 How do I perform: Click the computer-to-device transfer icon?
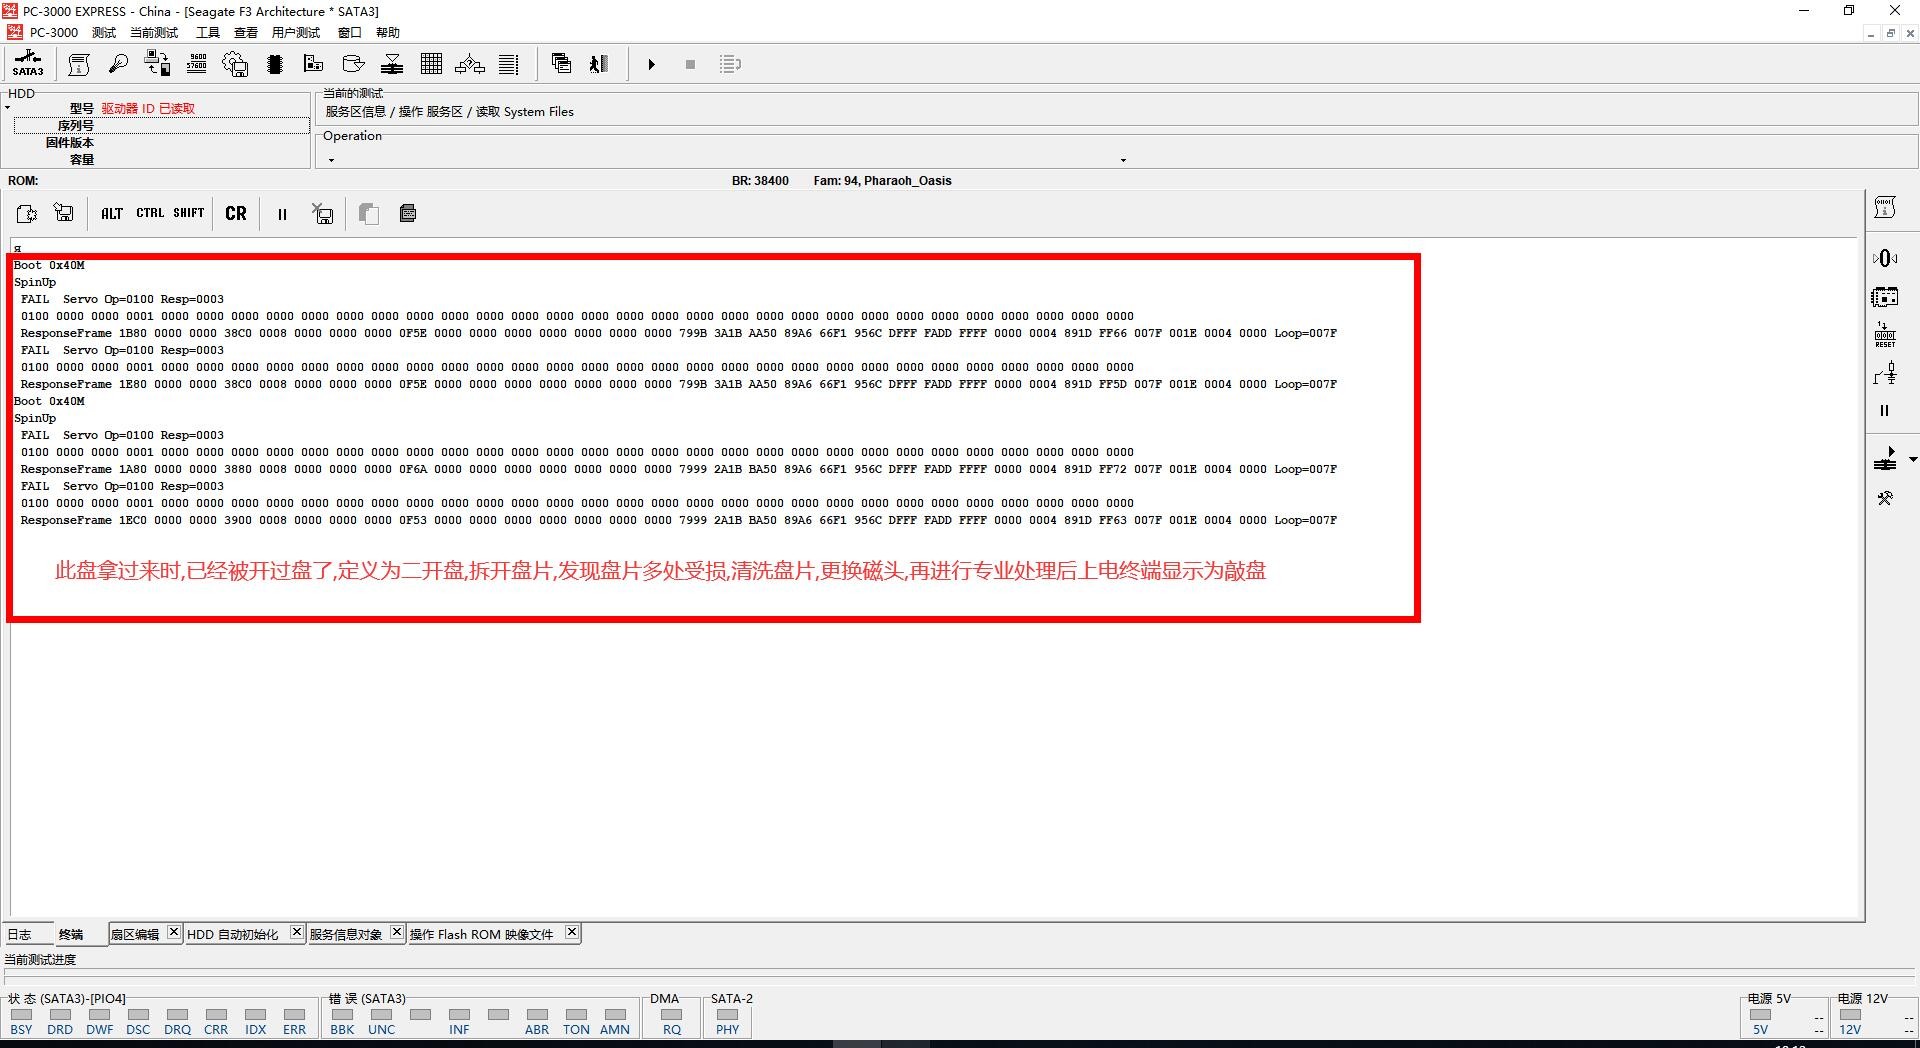(157, 64)
